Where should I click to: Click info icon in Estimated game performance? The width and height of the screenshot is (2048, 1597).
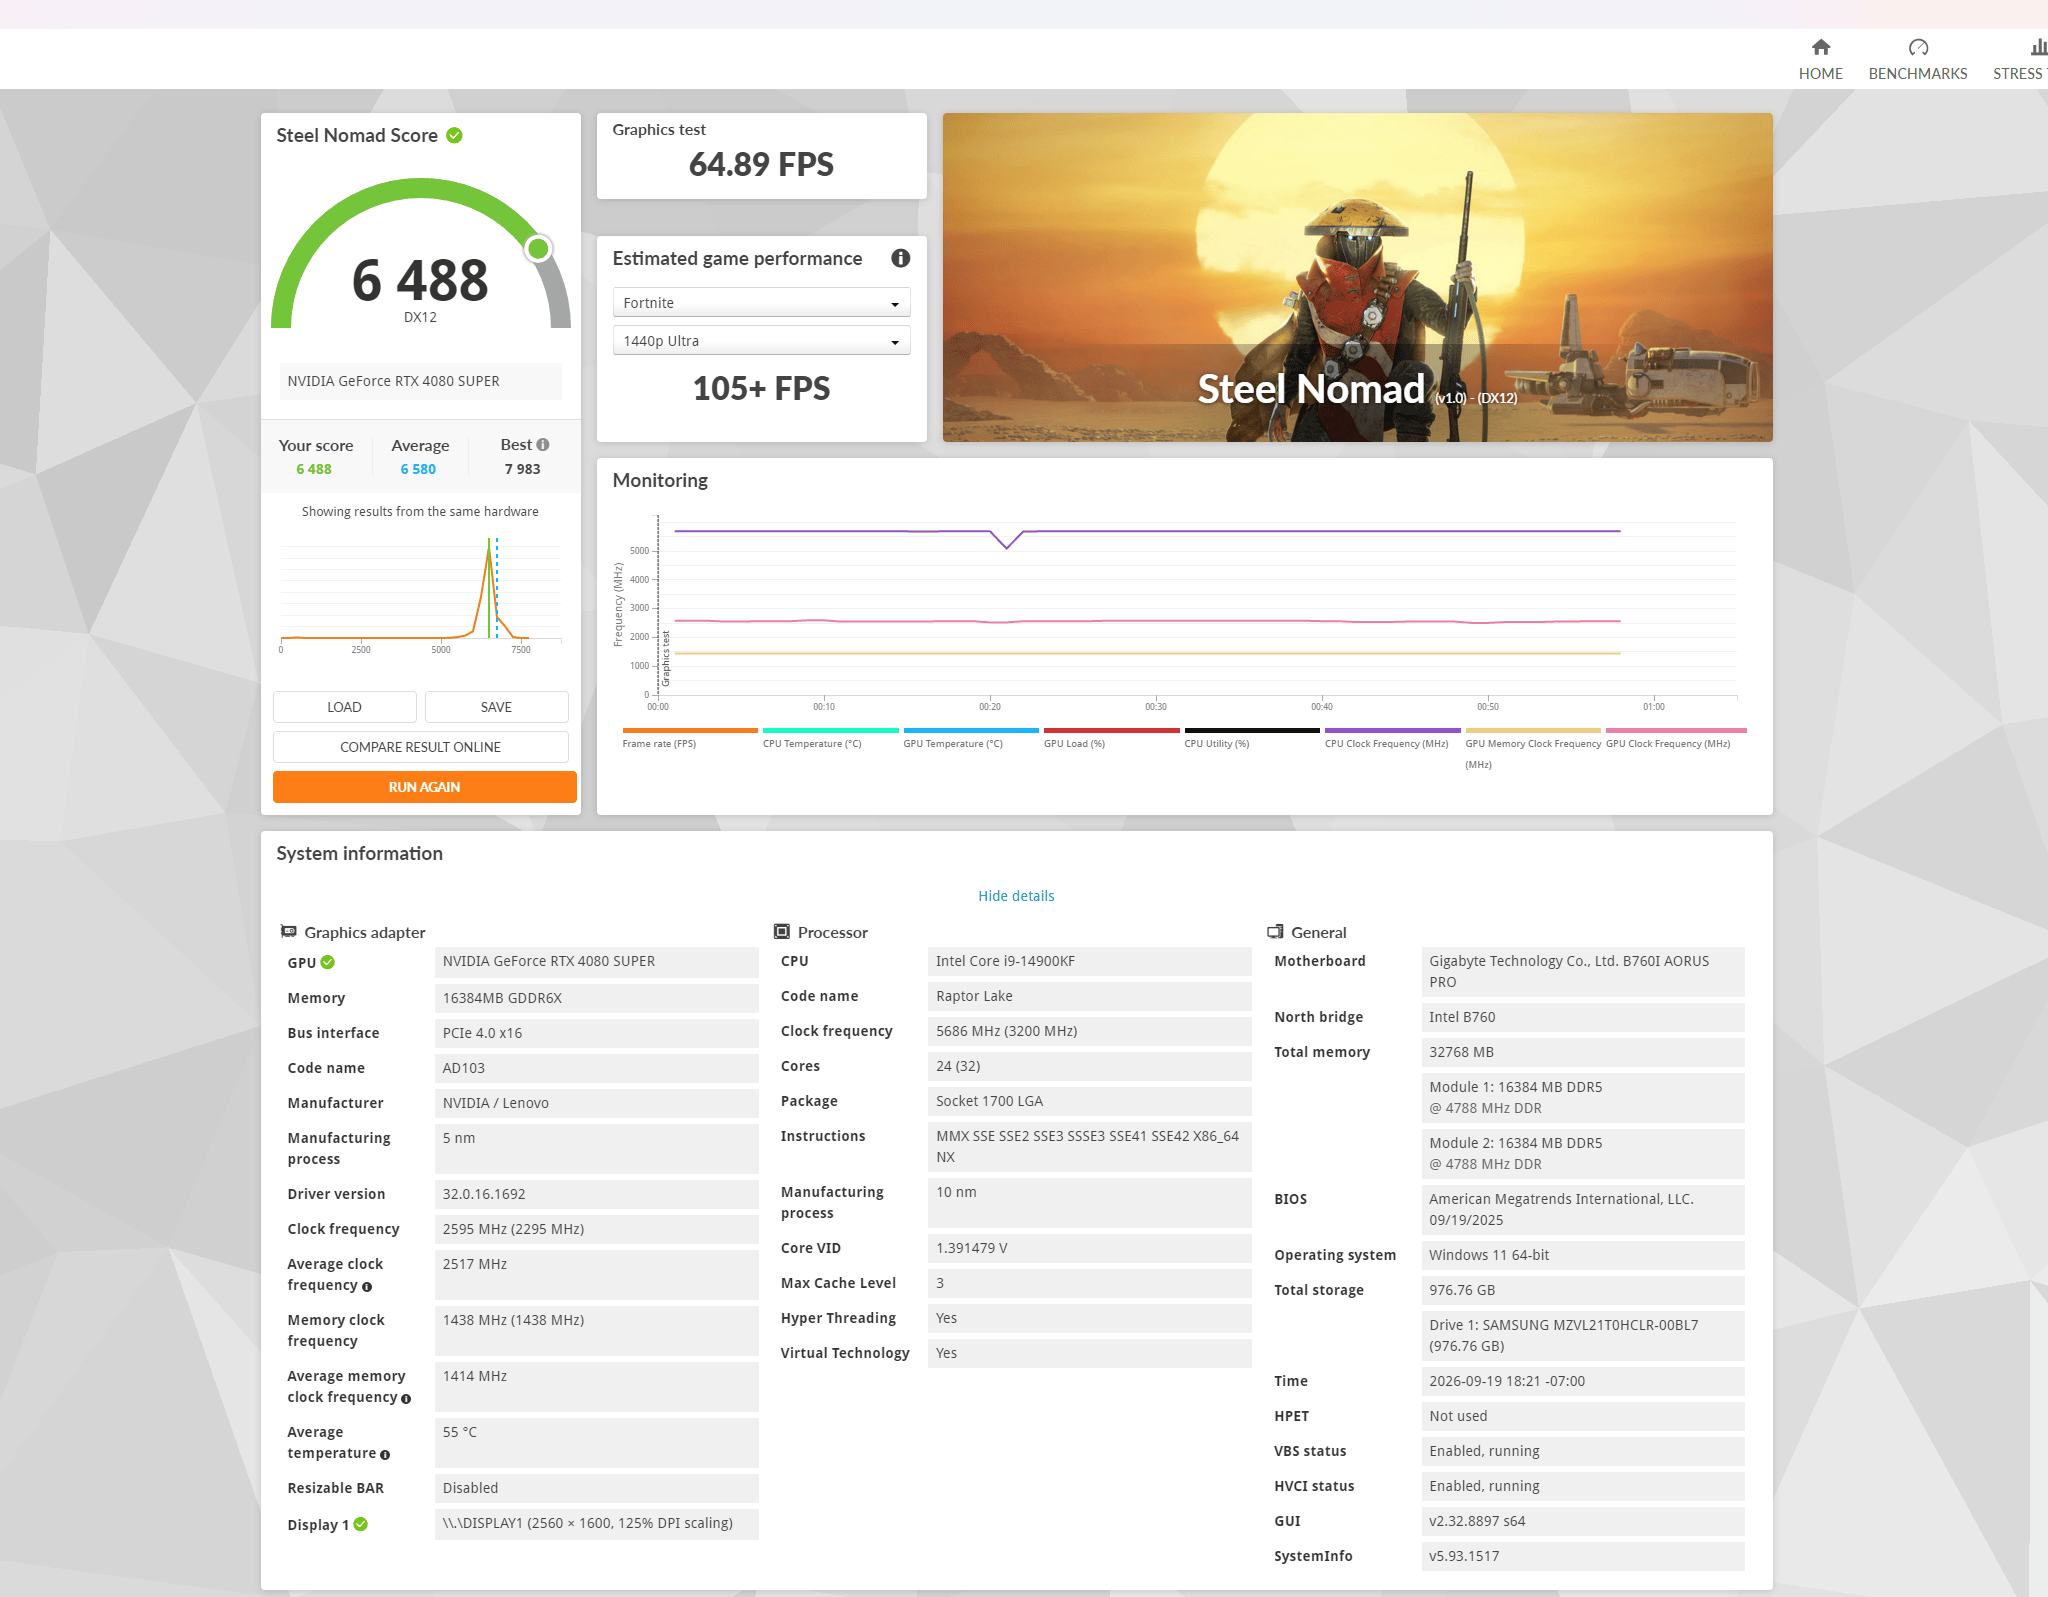900,258
